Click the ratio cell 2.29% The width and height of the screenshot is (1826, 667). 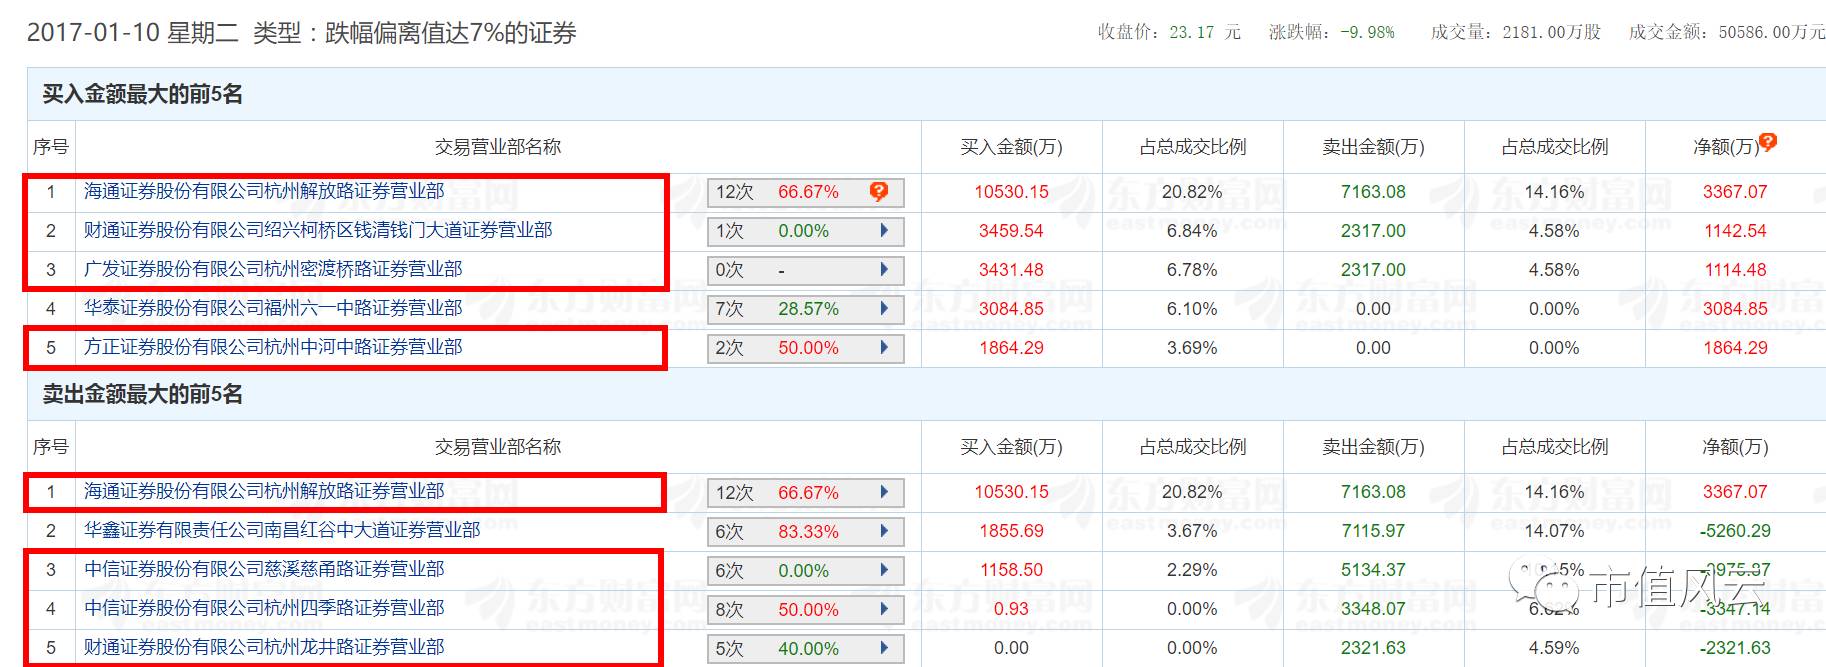click(x=1192, y=570)
